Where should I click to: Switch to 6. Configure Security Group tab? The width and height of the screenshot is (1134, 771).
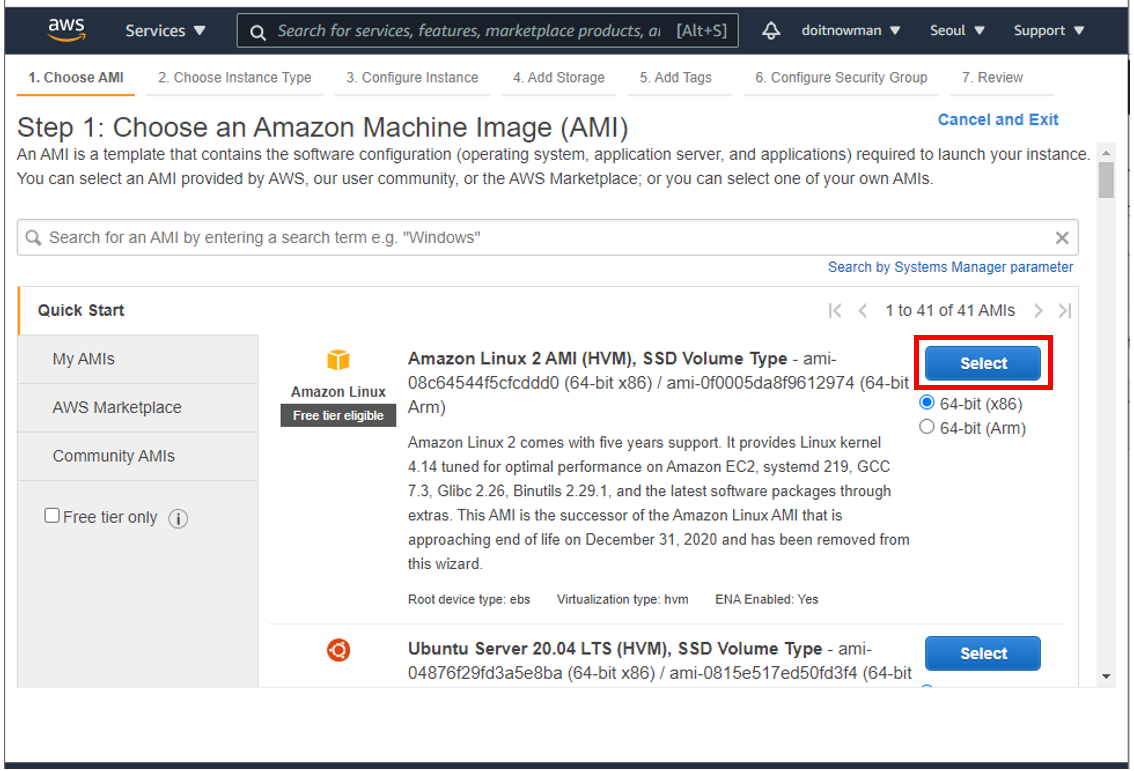pyautogui.click(x=841, y=77)
